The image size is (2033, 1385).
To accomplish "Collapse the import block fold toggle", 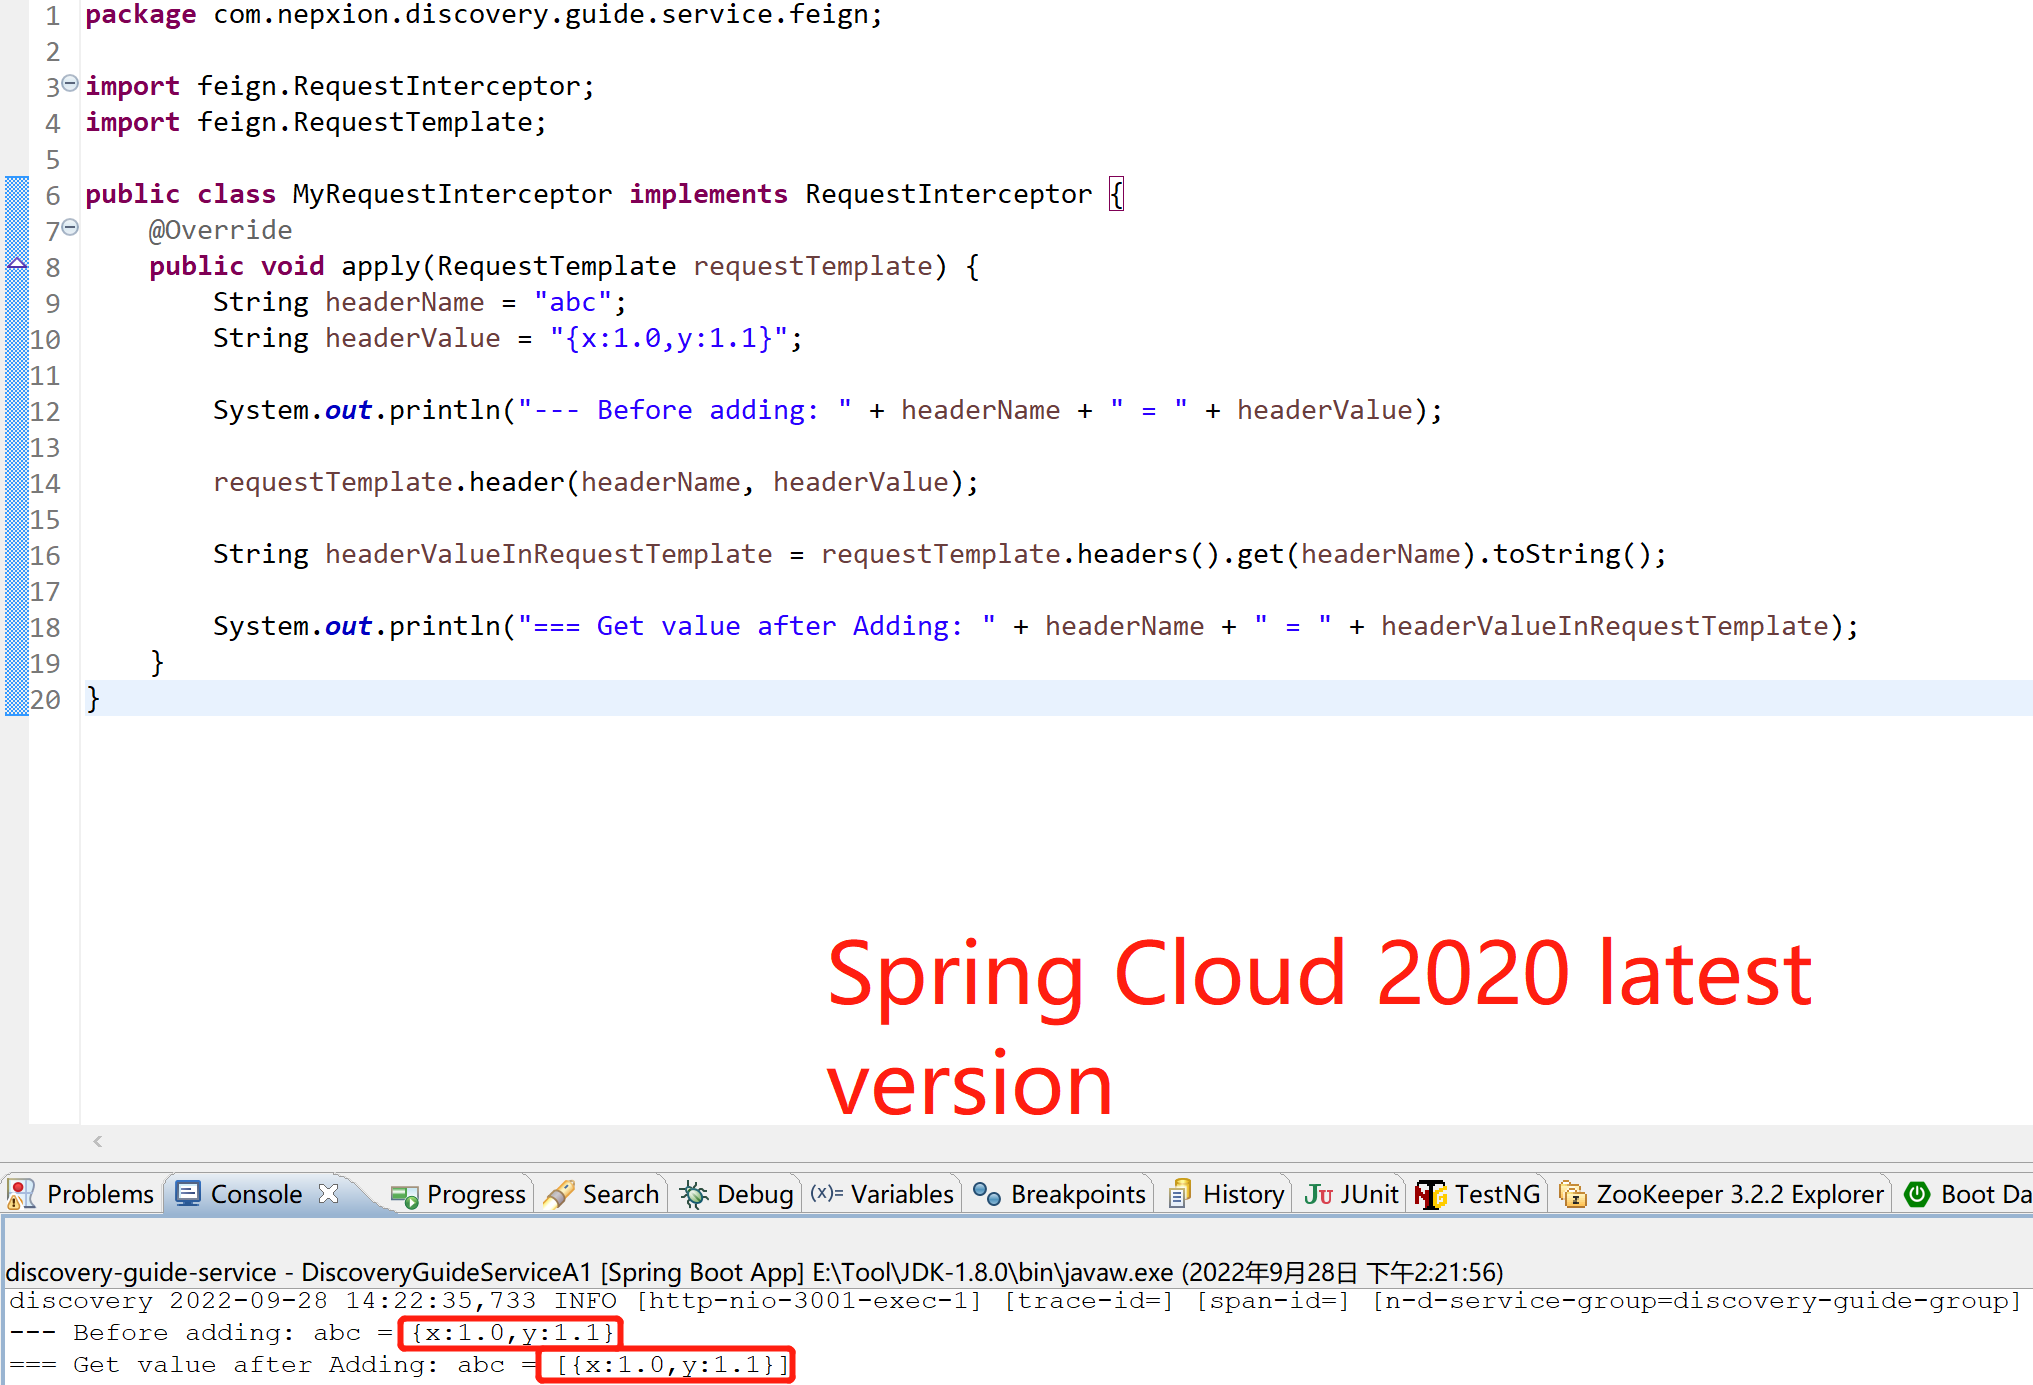I will (70, 84).
